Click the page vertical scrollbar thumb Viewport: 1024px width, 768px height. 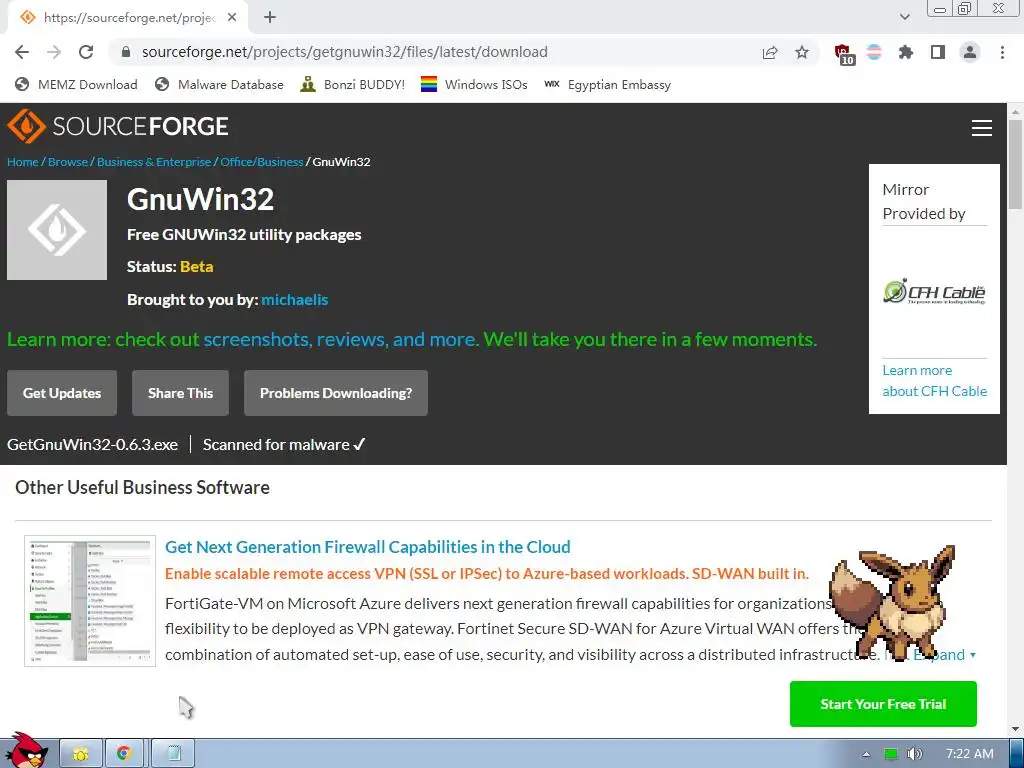pos(1016,165)
